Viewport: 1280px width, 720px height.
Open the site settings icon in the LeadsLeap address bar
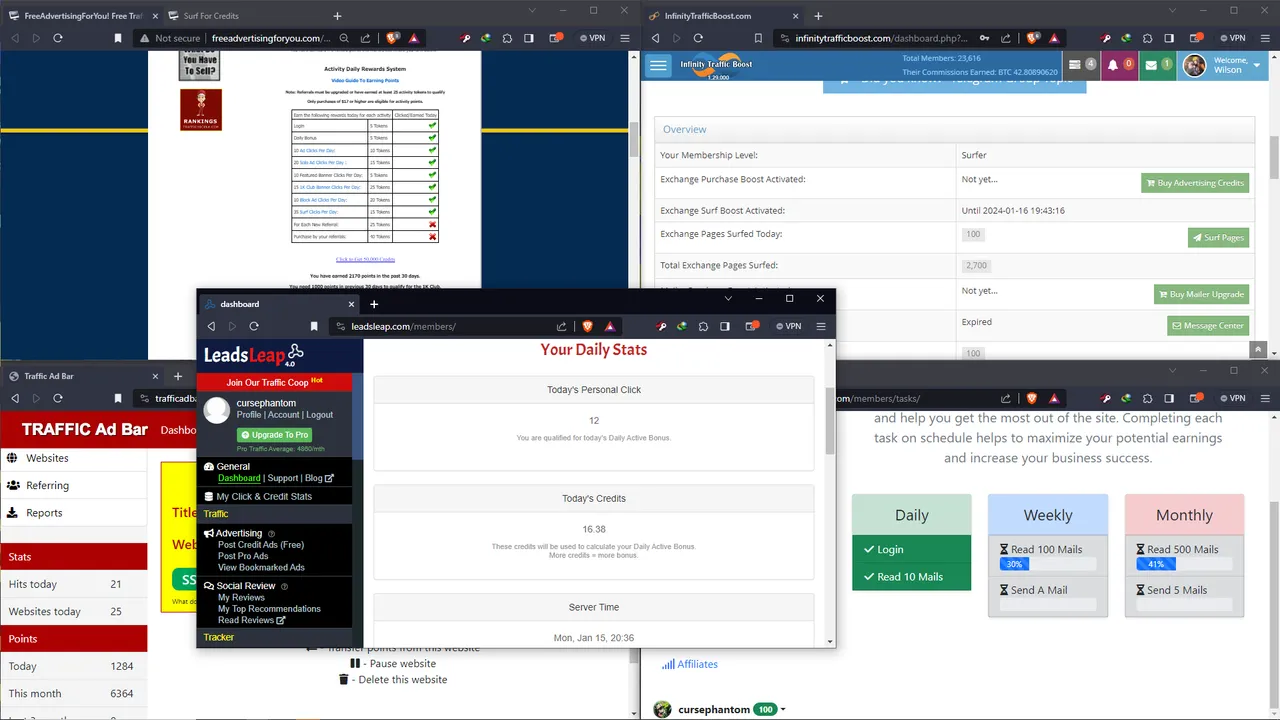tap(339, 326)
